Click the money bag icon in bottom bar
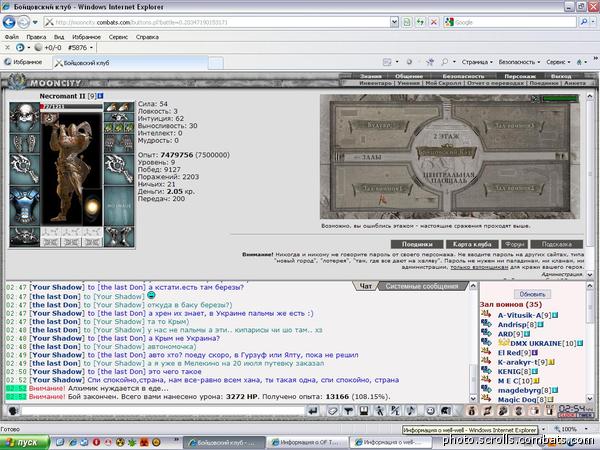The image size is (600, 450). click(472, 411)
